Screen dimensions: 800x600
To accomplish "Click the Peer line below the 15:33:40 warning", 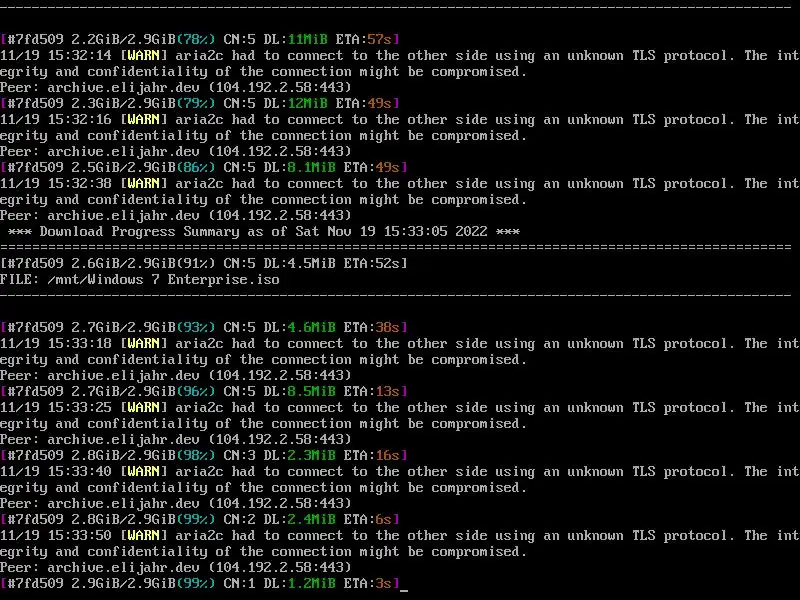I will click(176, 504).
